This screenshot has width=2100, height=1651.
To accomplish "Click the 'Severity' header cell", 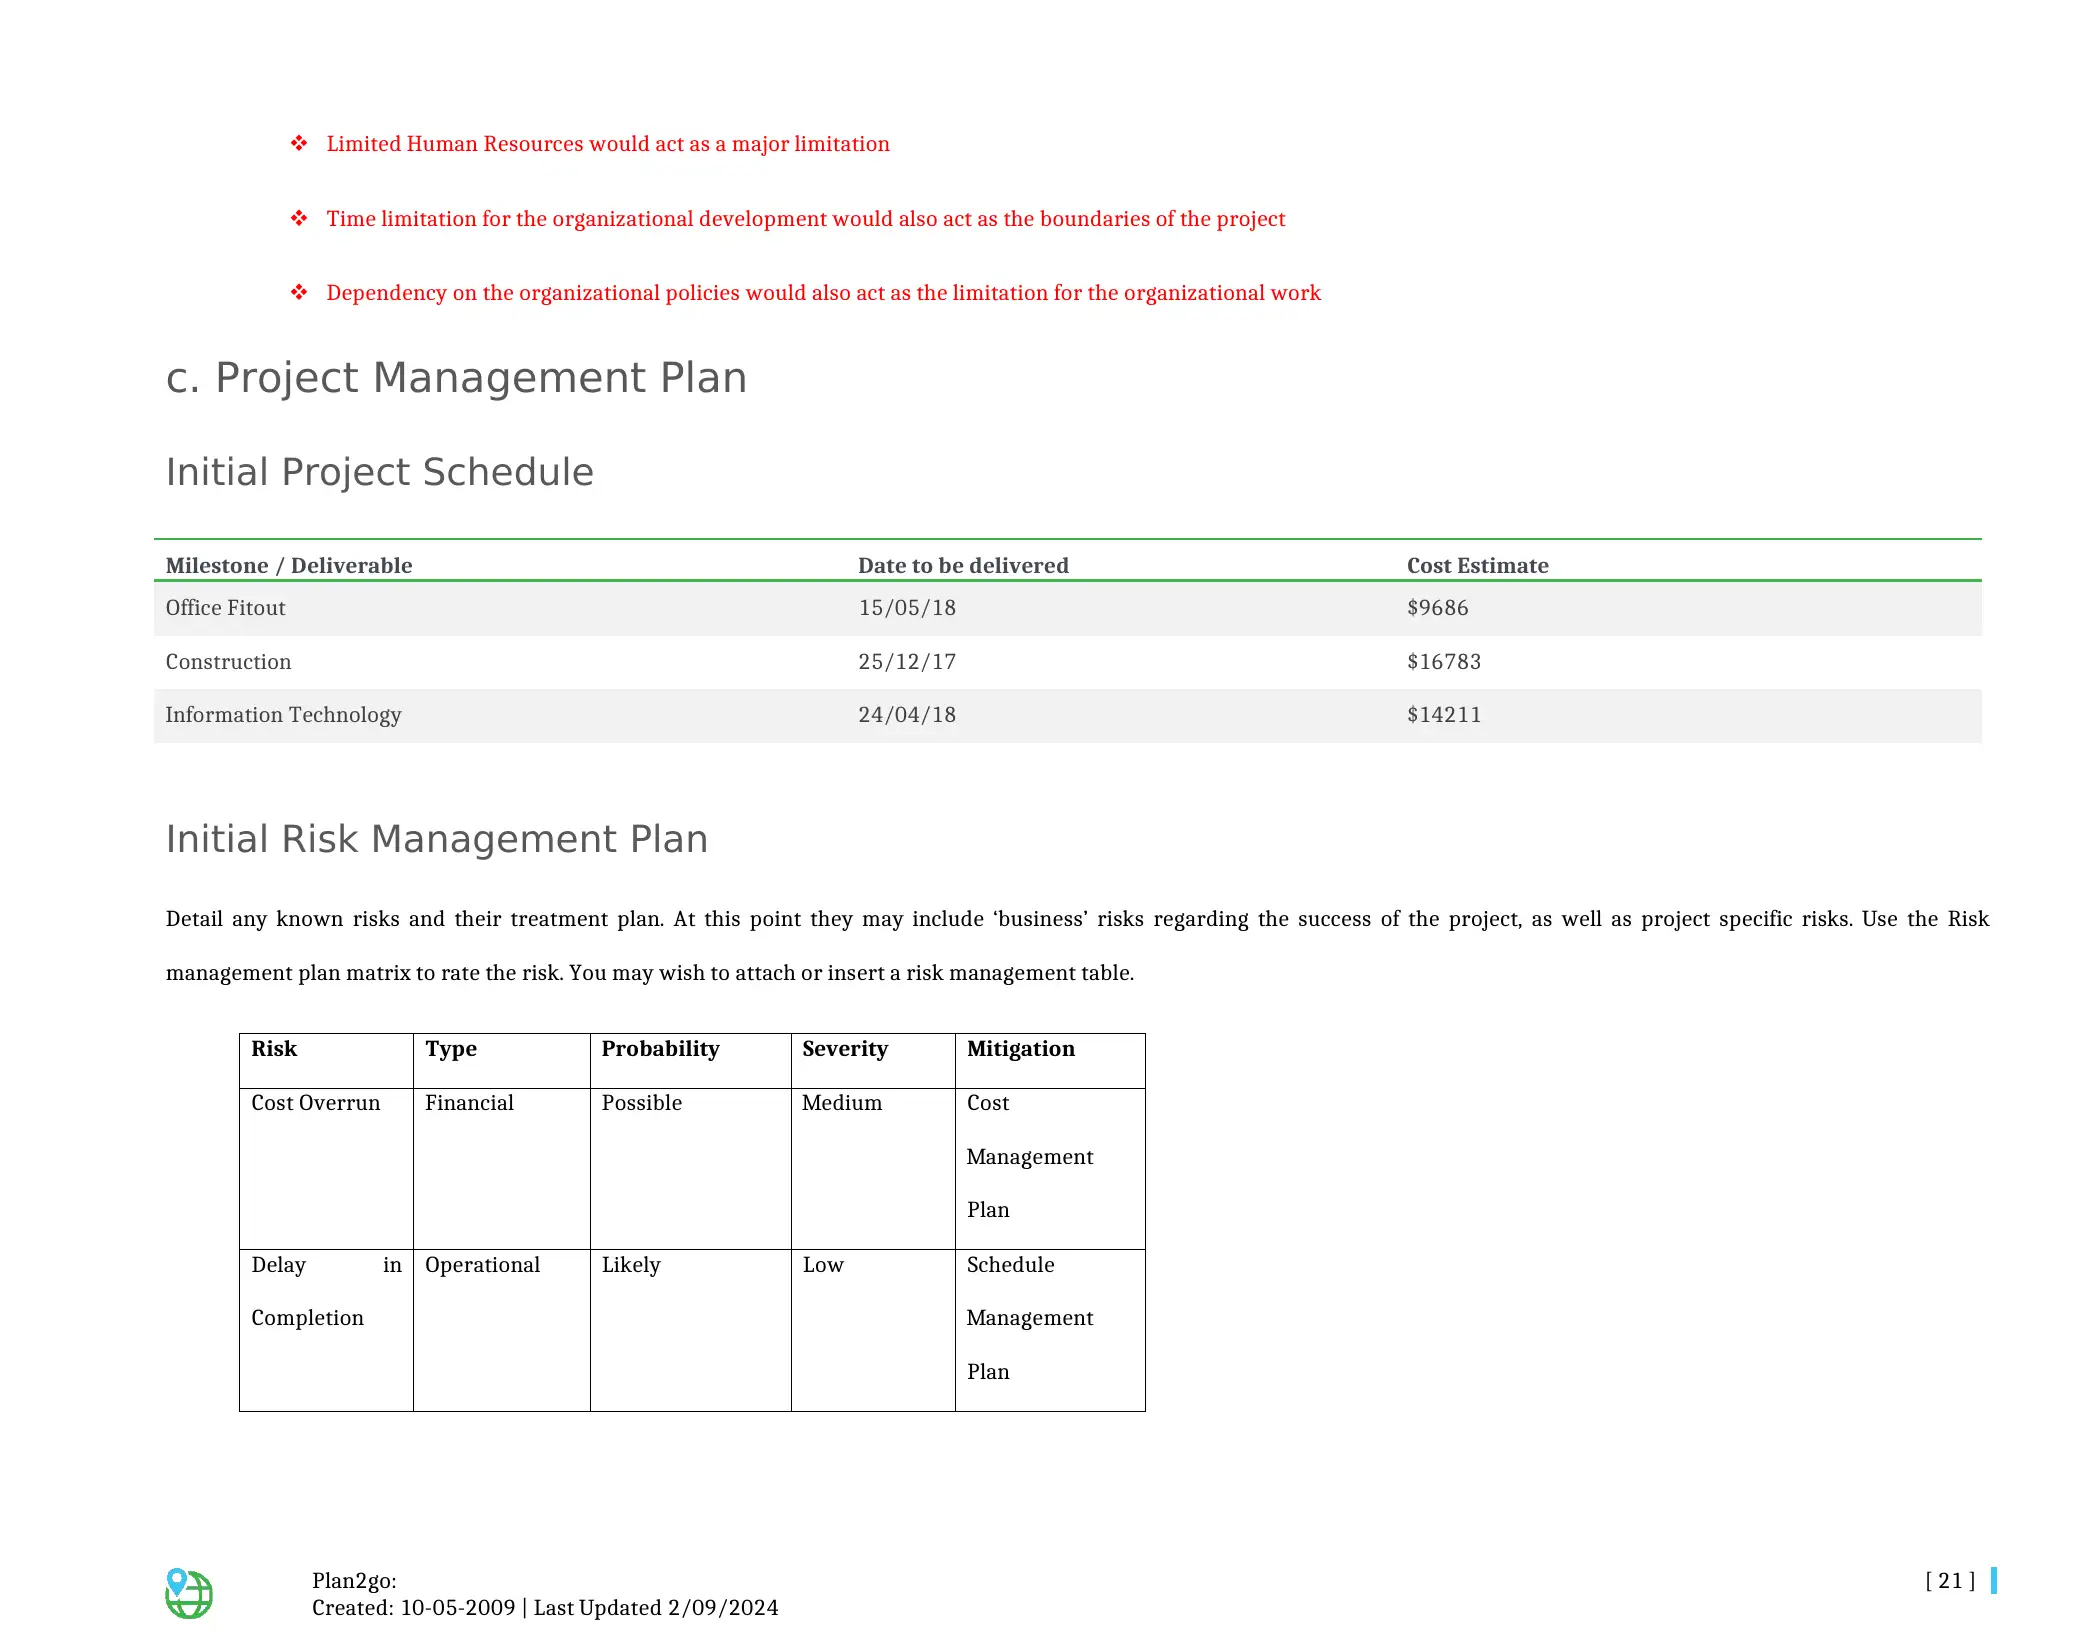I will [x=873, y=1061].
